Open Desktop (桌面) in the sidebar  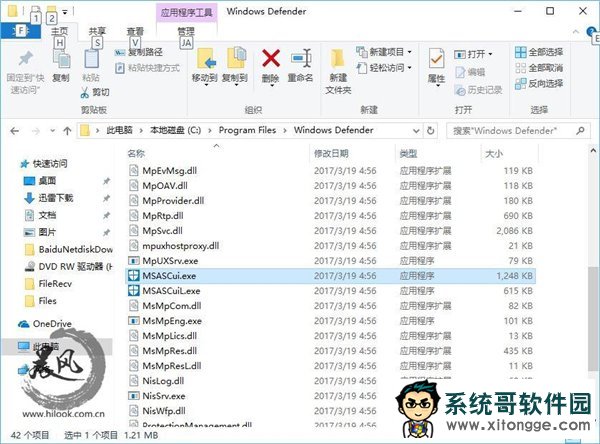pos(41,181)
